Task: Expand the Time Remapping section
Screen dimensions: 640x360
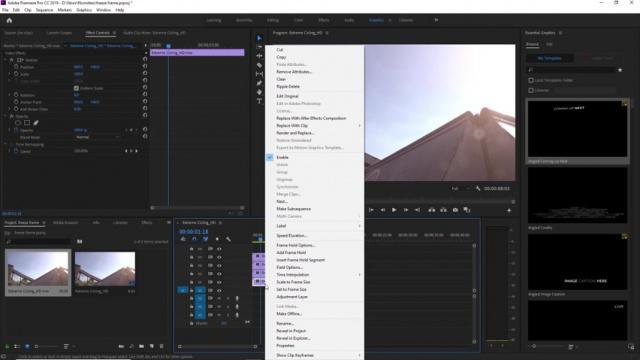Action: point(6,144)
